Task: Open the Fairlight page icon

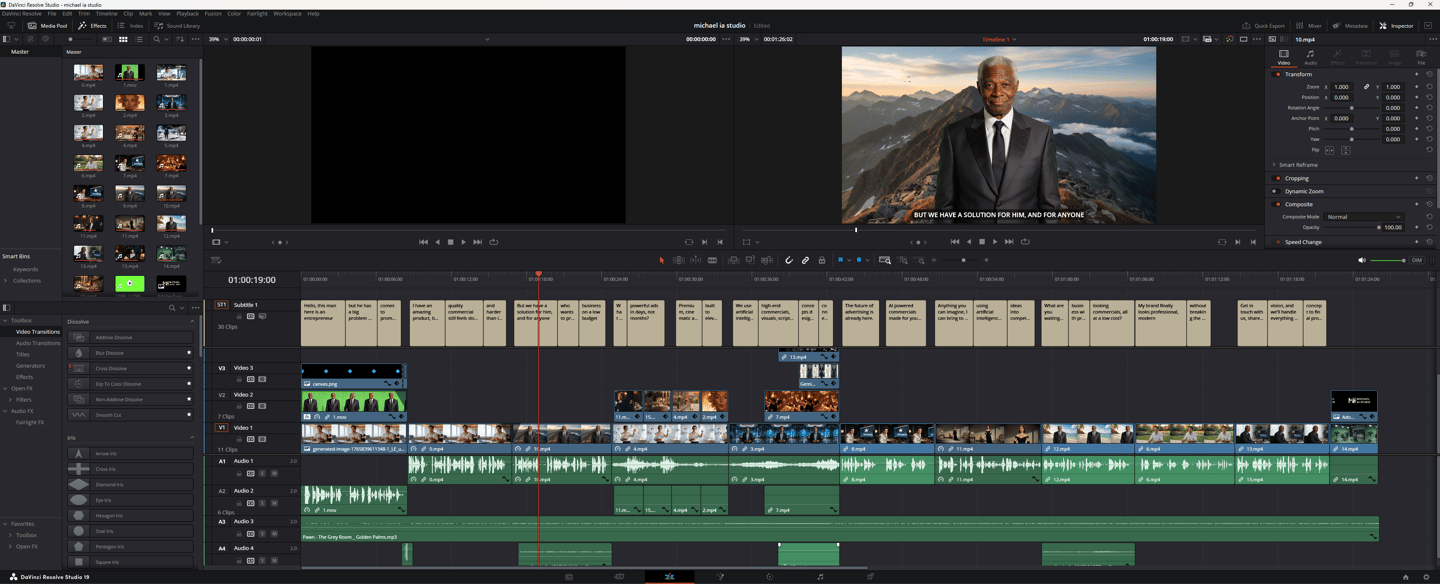Action: [820, 577]
